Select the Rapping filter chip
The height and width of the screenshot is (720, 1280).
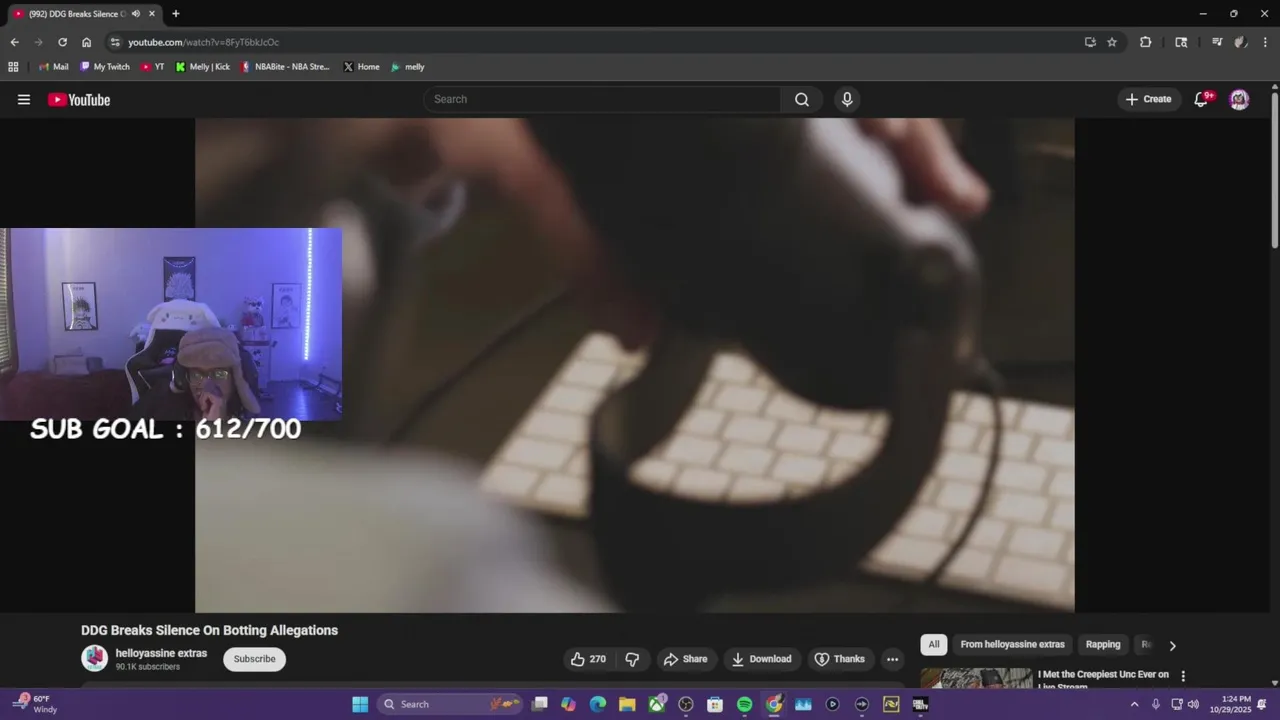[x=1103, y=644]
